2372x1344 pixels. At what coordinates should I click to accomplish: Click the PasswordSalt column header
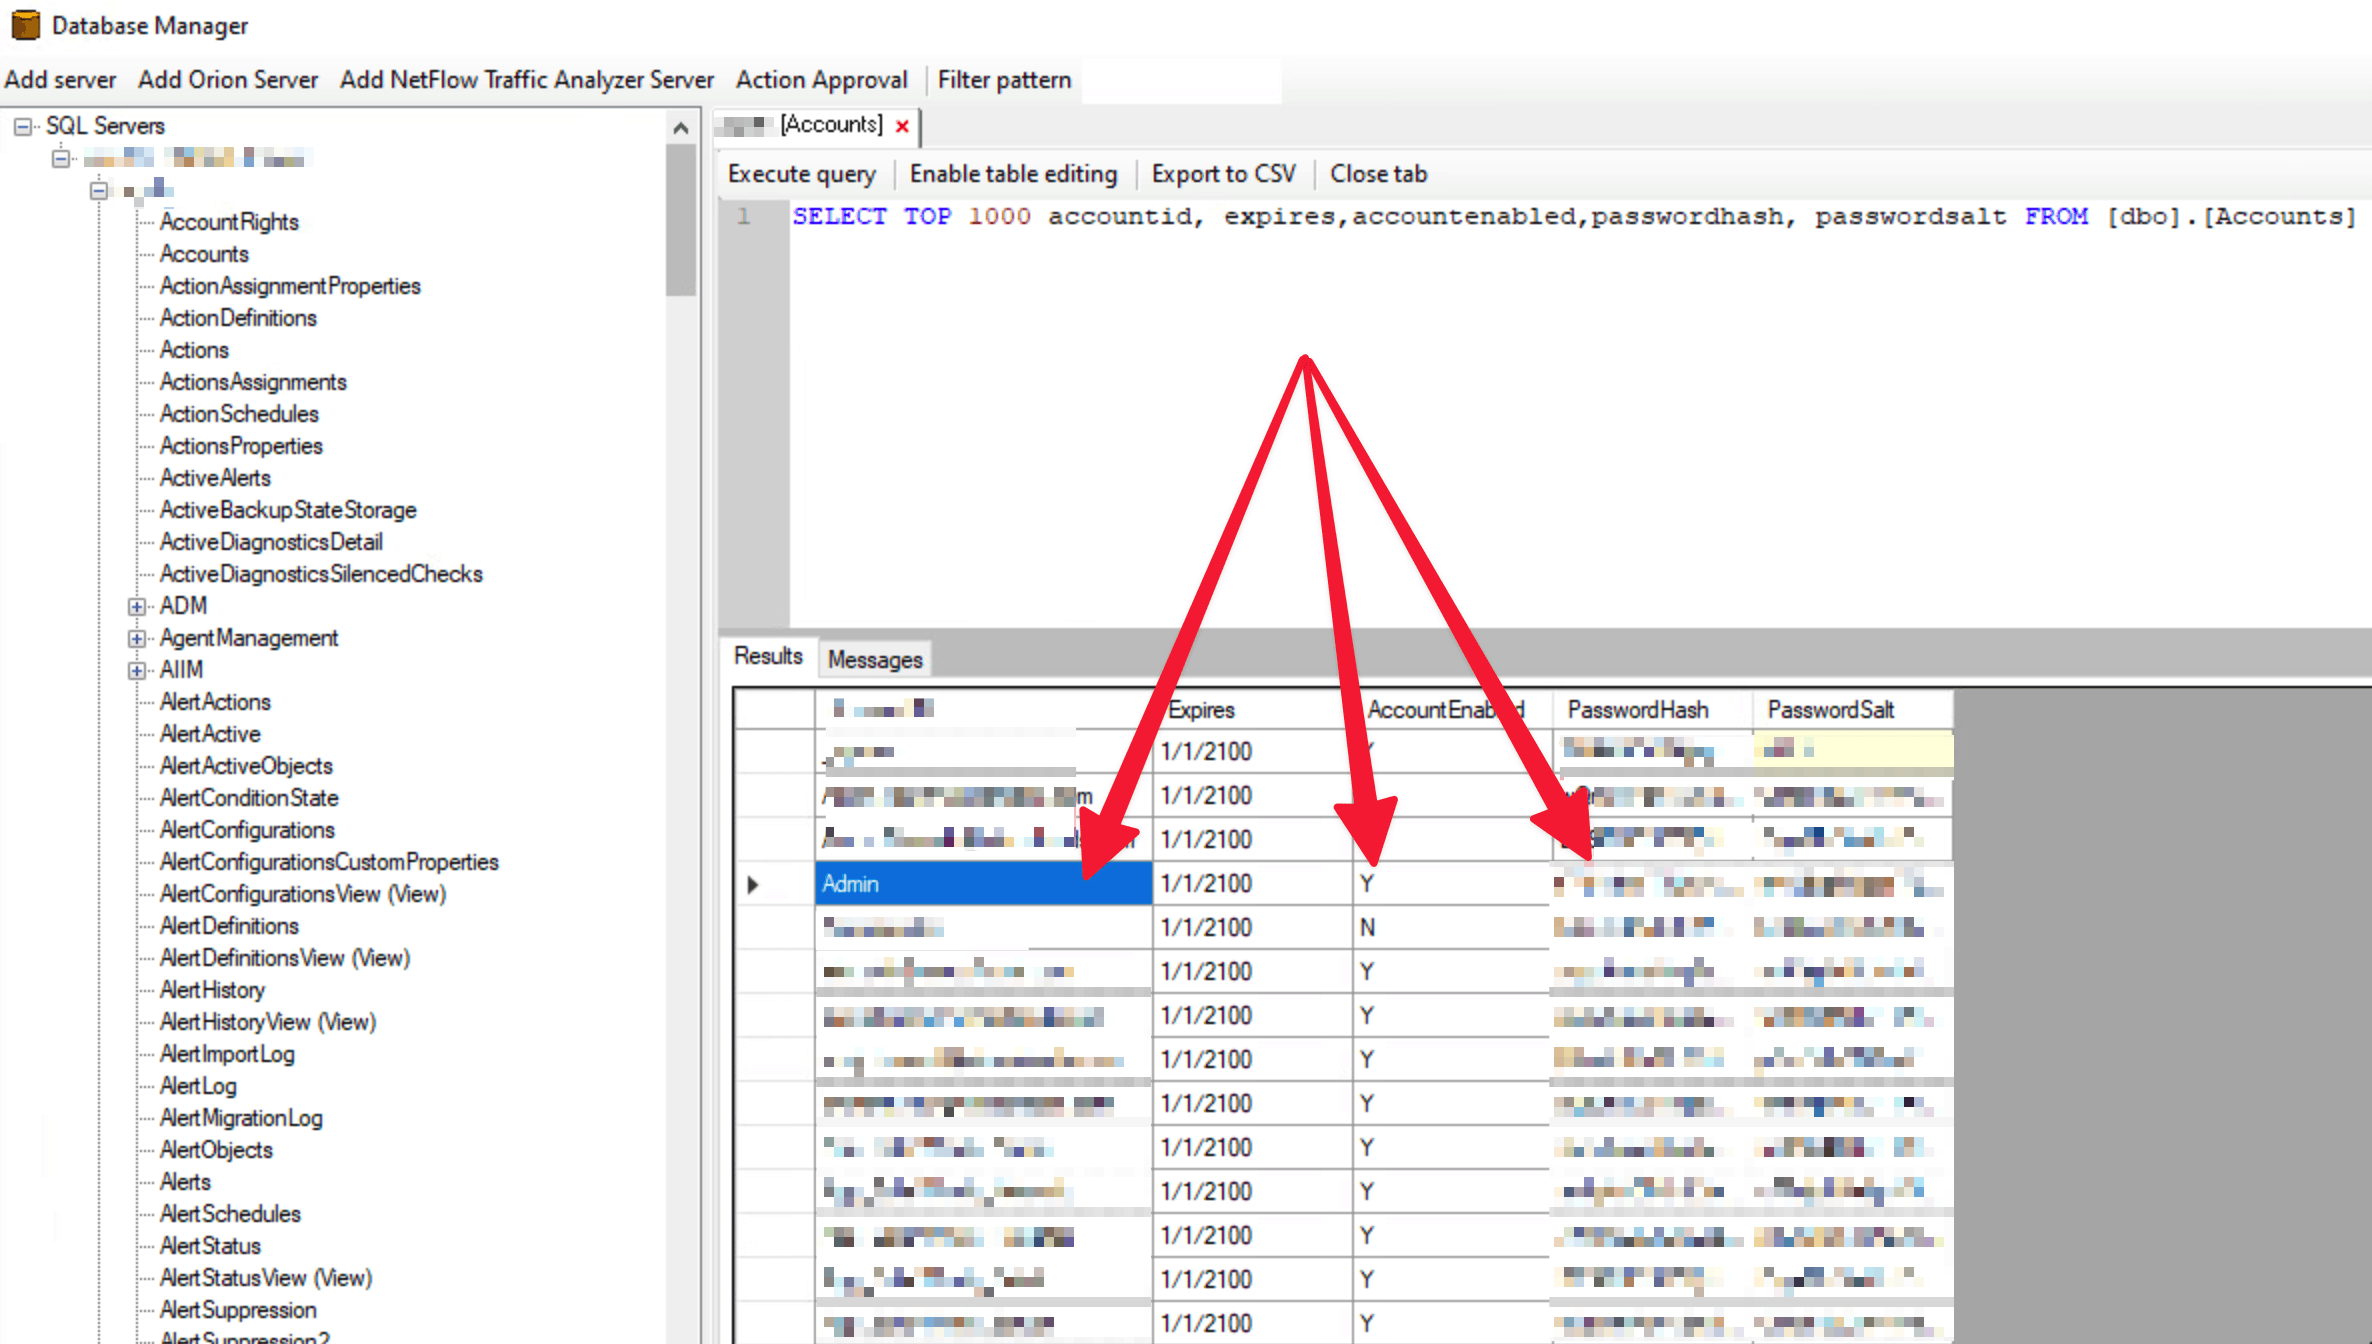[x=1852, y=710]
